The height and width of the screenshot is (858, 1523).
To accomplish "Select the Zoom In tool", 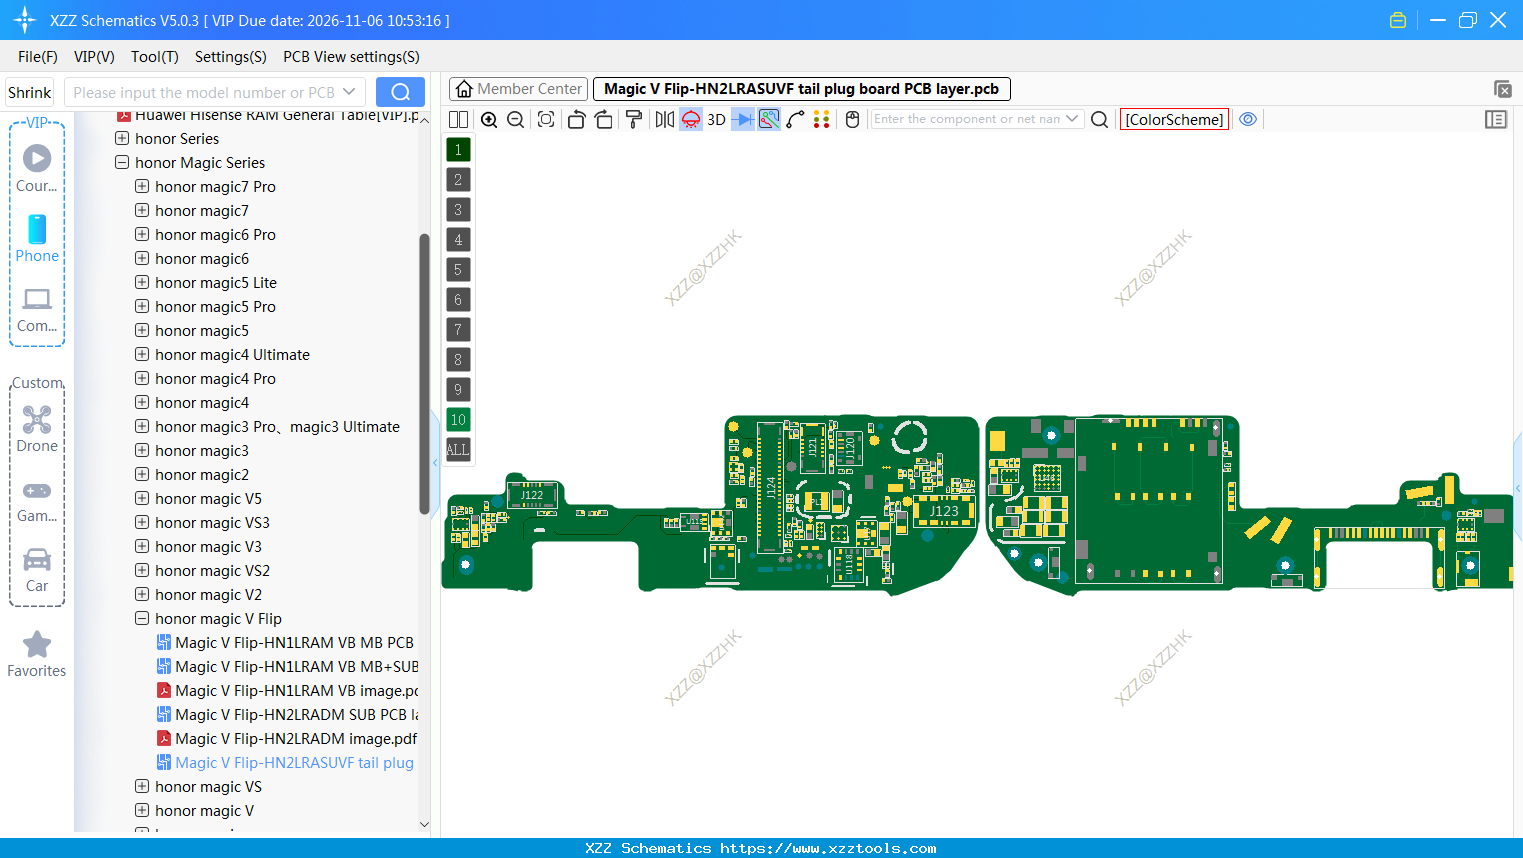I will pyautogui.click(x=489, y=119).
